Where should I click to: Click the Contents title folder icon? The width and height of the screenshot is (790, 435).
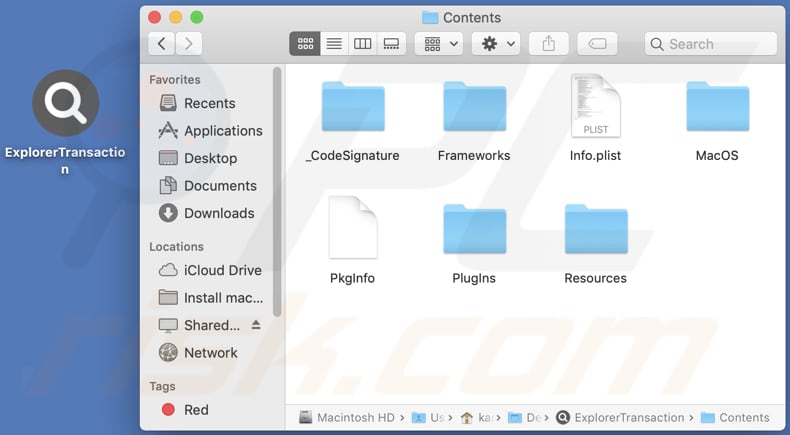click(x=430, y=18)
